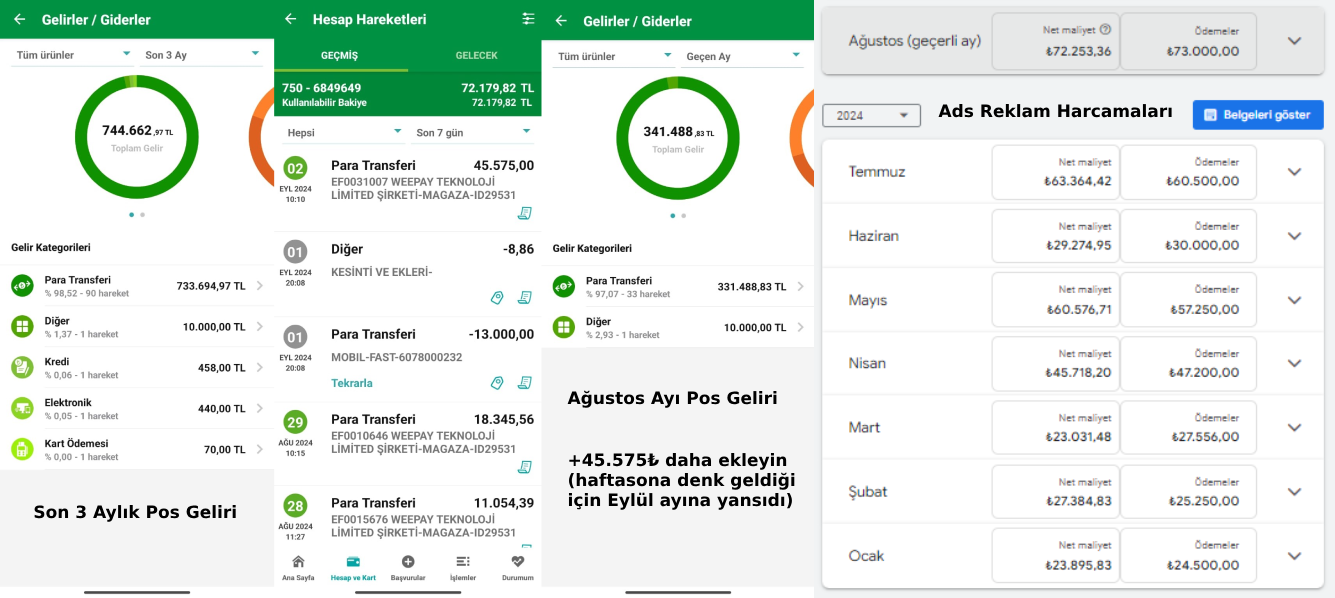Screen dimensions: 1335x598
Task: Expand Mayıs row chevron
Action: (x=1294, y=300)
